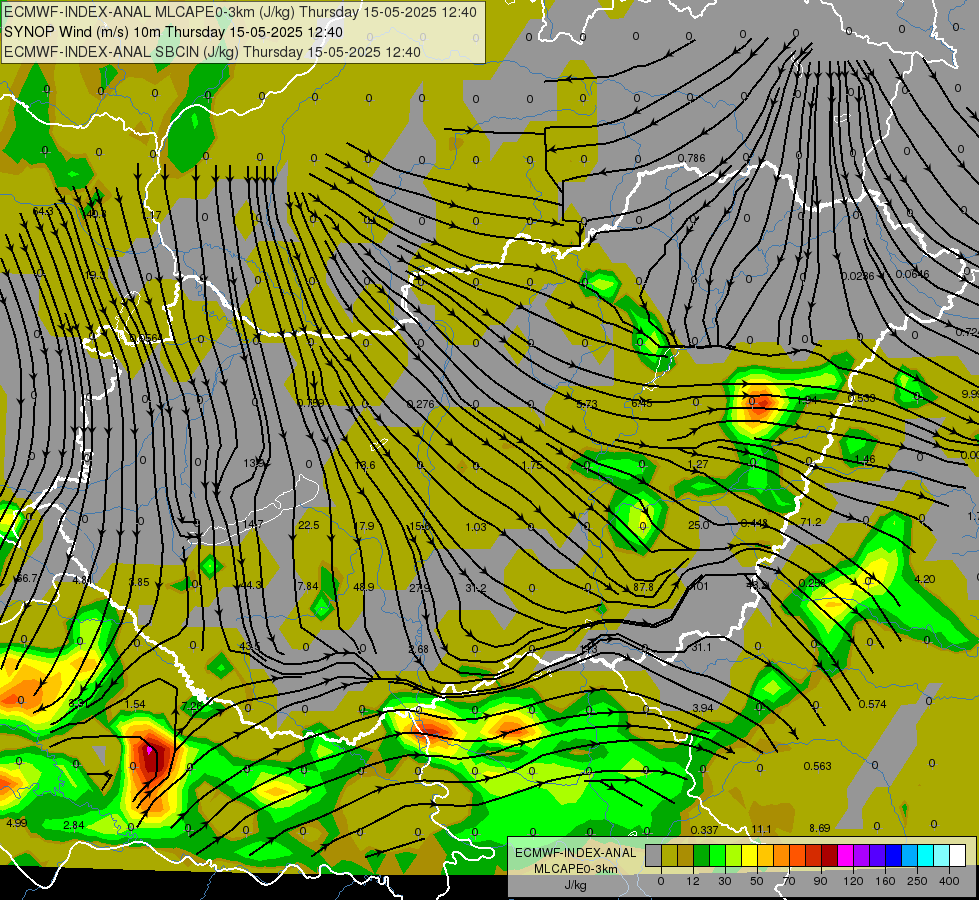The width and height of the screenshot is (979, 900).
Task: Click the 14.7 value on the map
Action: click(x=253, y=523)
